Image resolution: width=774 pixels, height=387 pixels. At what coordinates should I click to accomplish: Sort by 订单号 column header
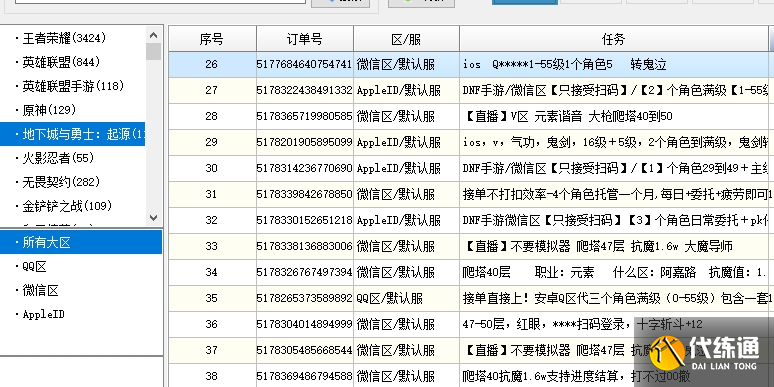pyautogui.click(x=305, y=39)
